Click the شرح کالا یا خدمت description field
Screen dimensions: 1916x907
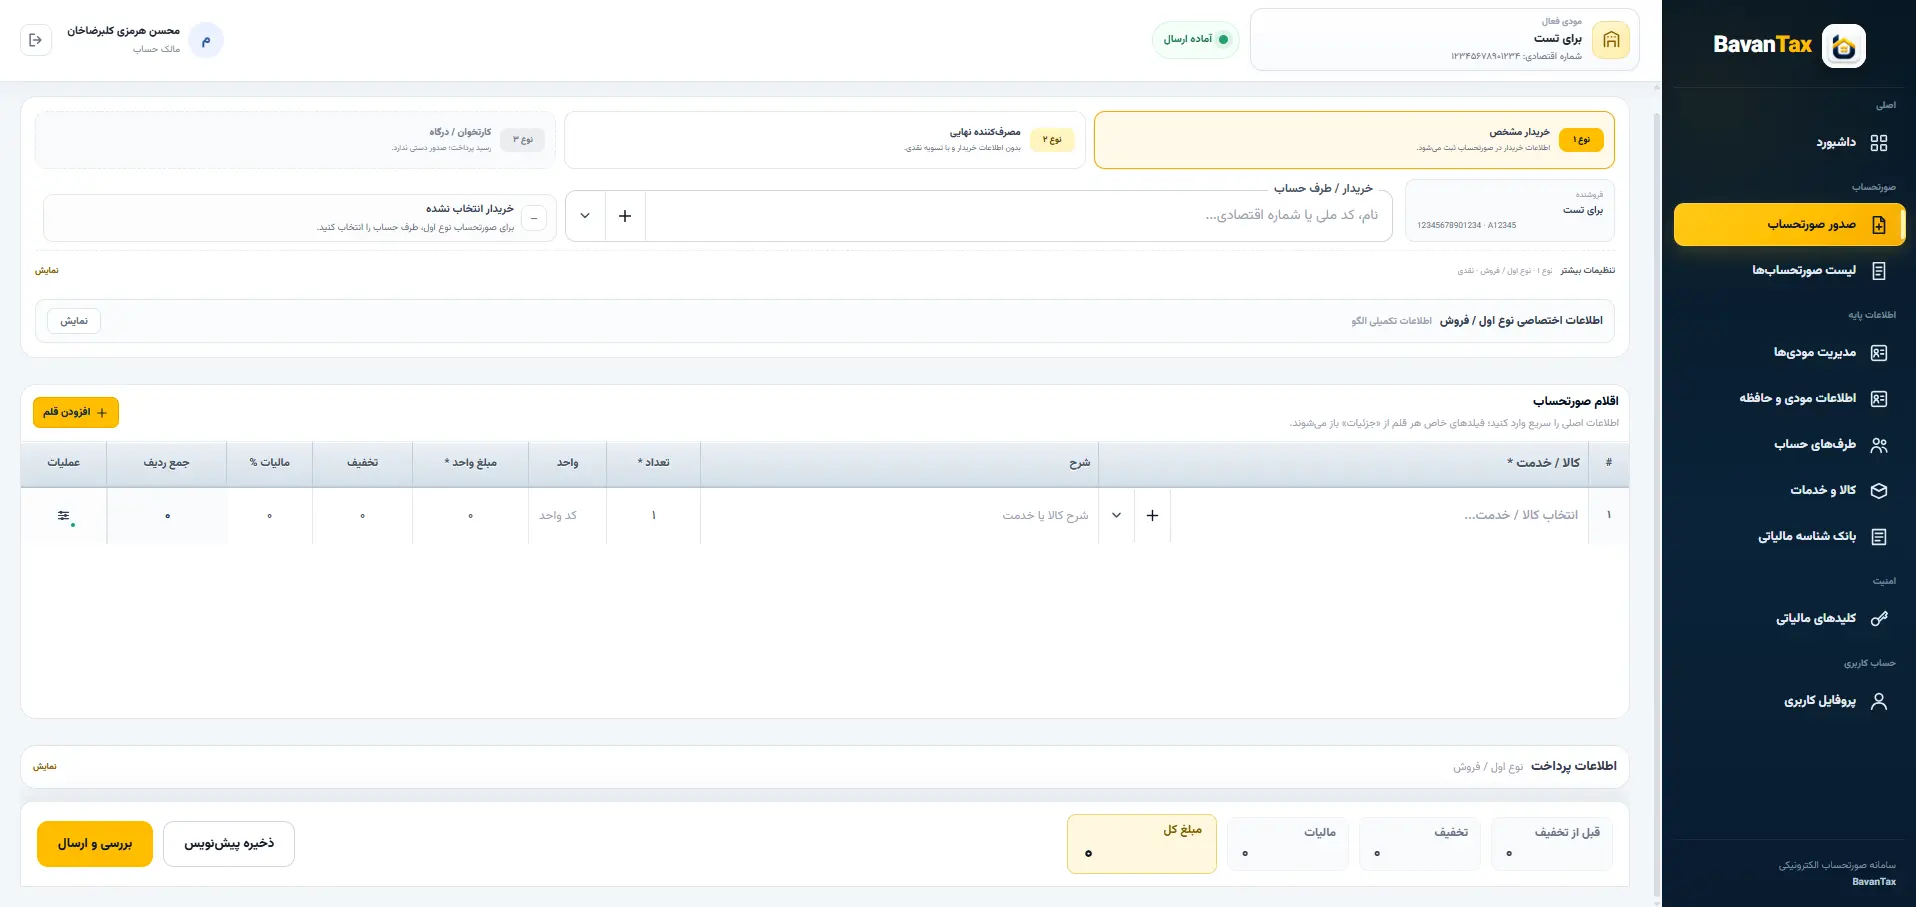point(899,515)
